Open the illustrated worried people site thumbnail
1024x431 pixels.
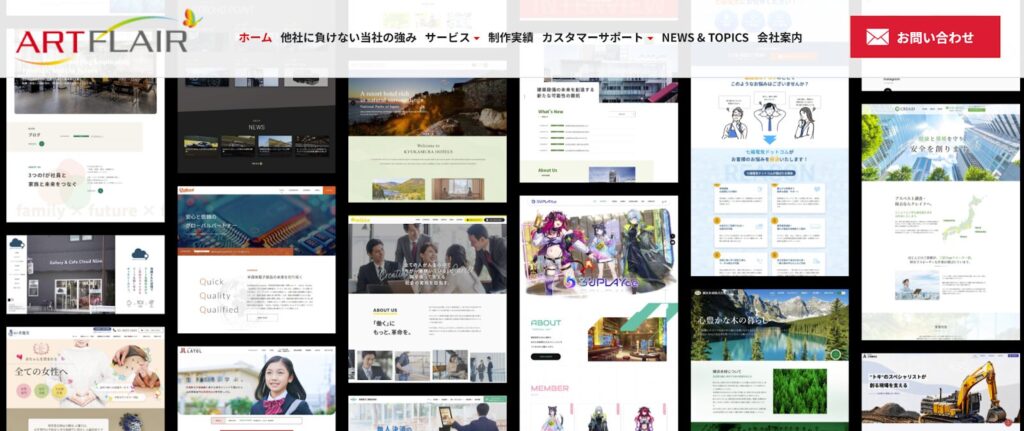click(x=770, y=176)
